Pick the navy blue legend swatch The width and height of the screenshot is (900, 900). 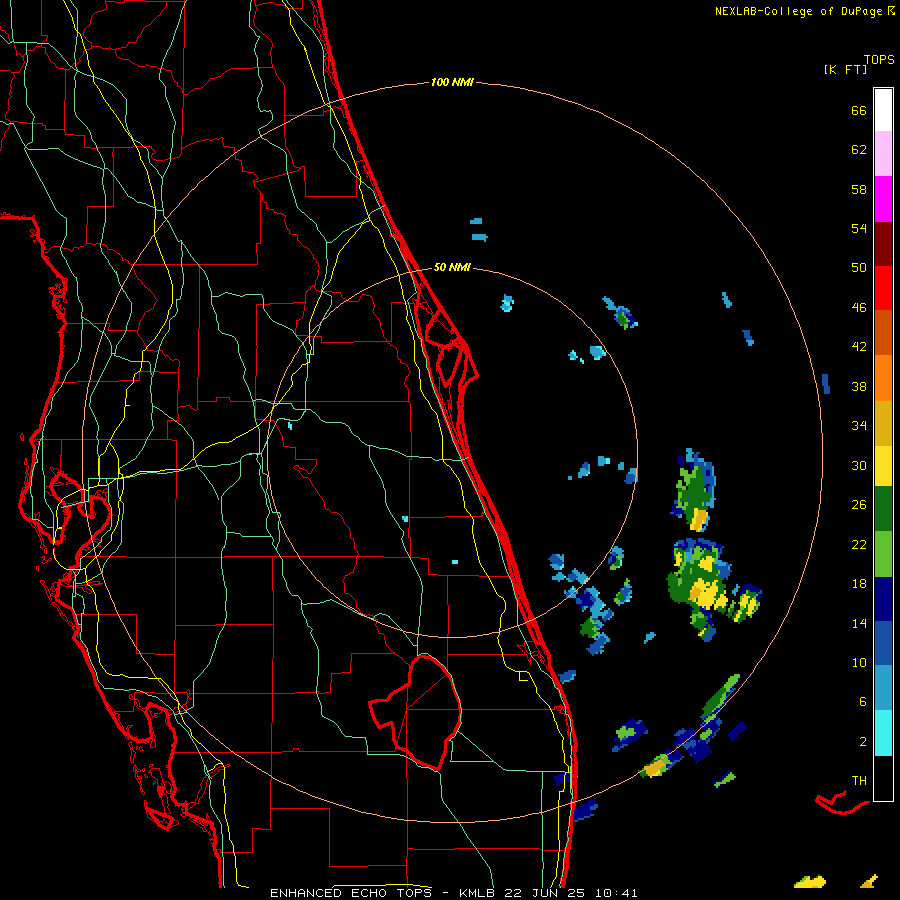(883, 599)
